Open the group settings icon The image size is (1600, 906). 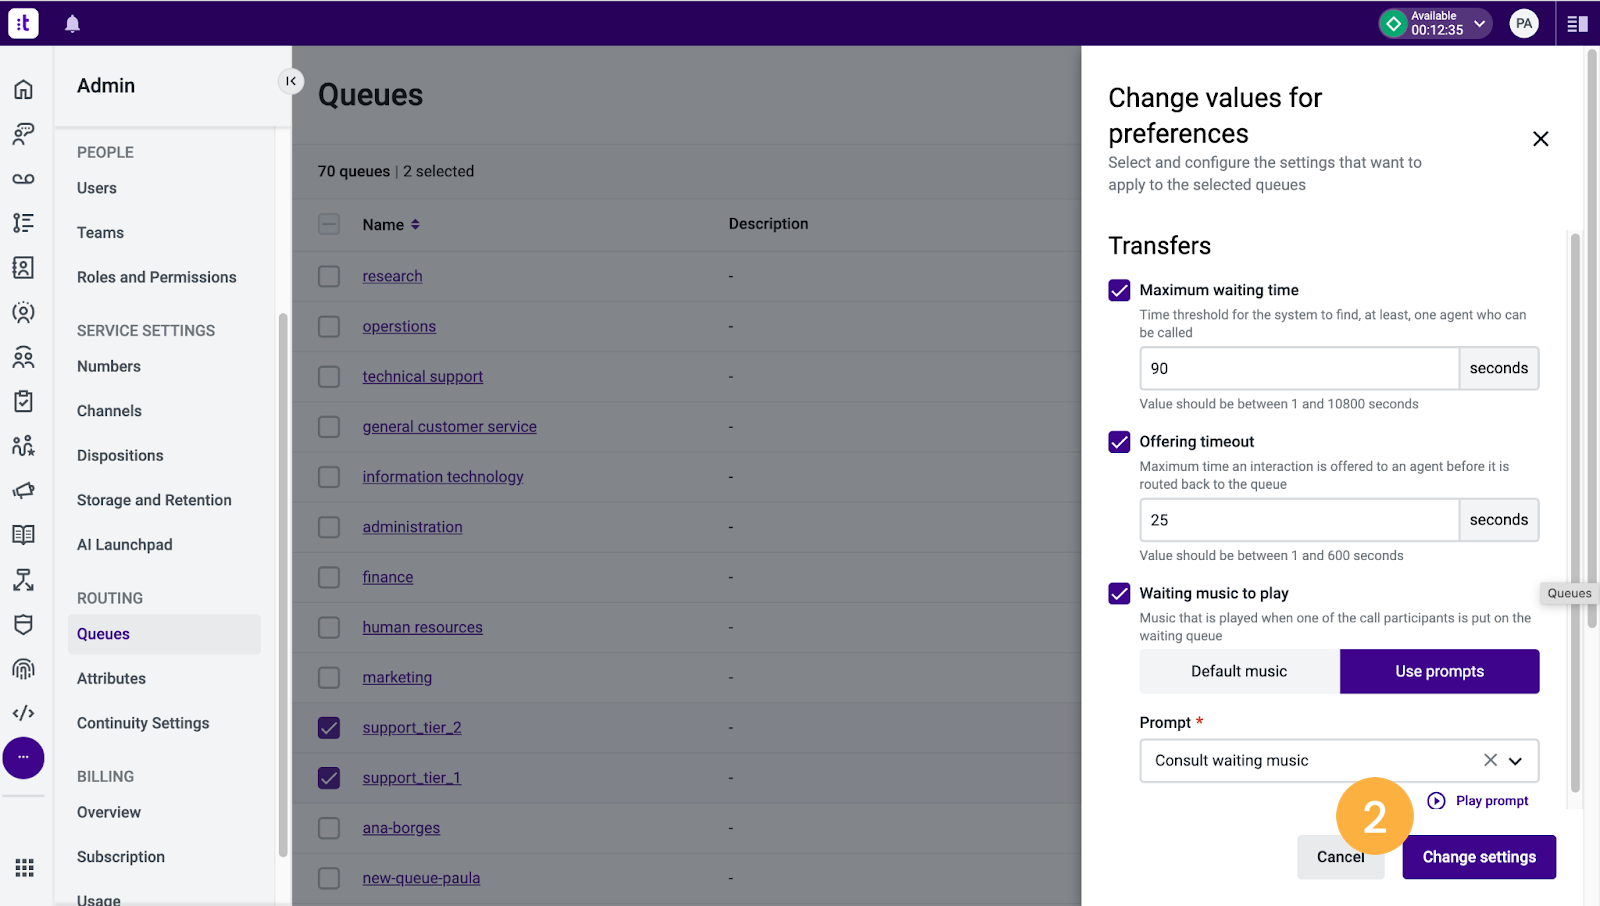[23, 446]
